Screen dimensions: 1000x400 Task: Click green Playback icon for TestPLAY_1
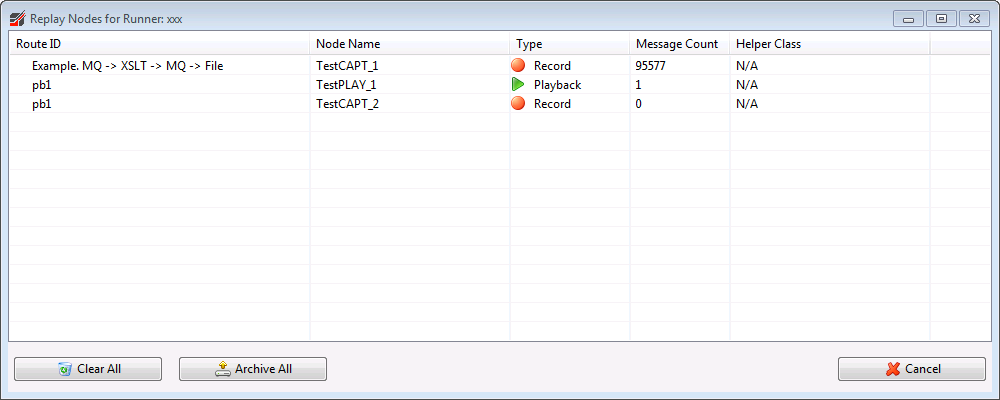point(518,85)
